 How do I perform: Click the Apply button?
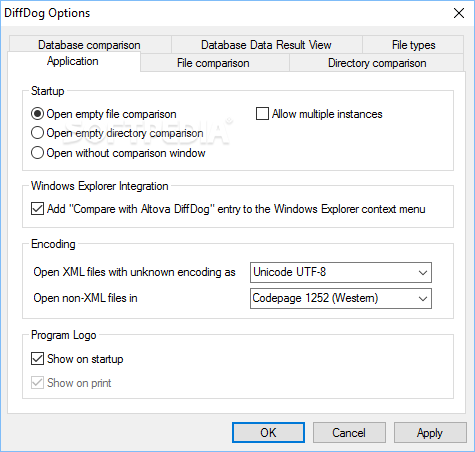click(430, 433)
